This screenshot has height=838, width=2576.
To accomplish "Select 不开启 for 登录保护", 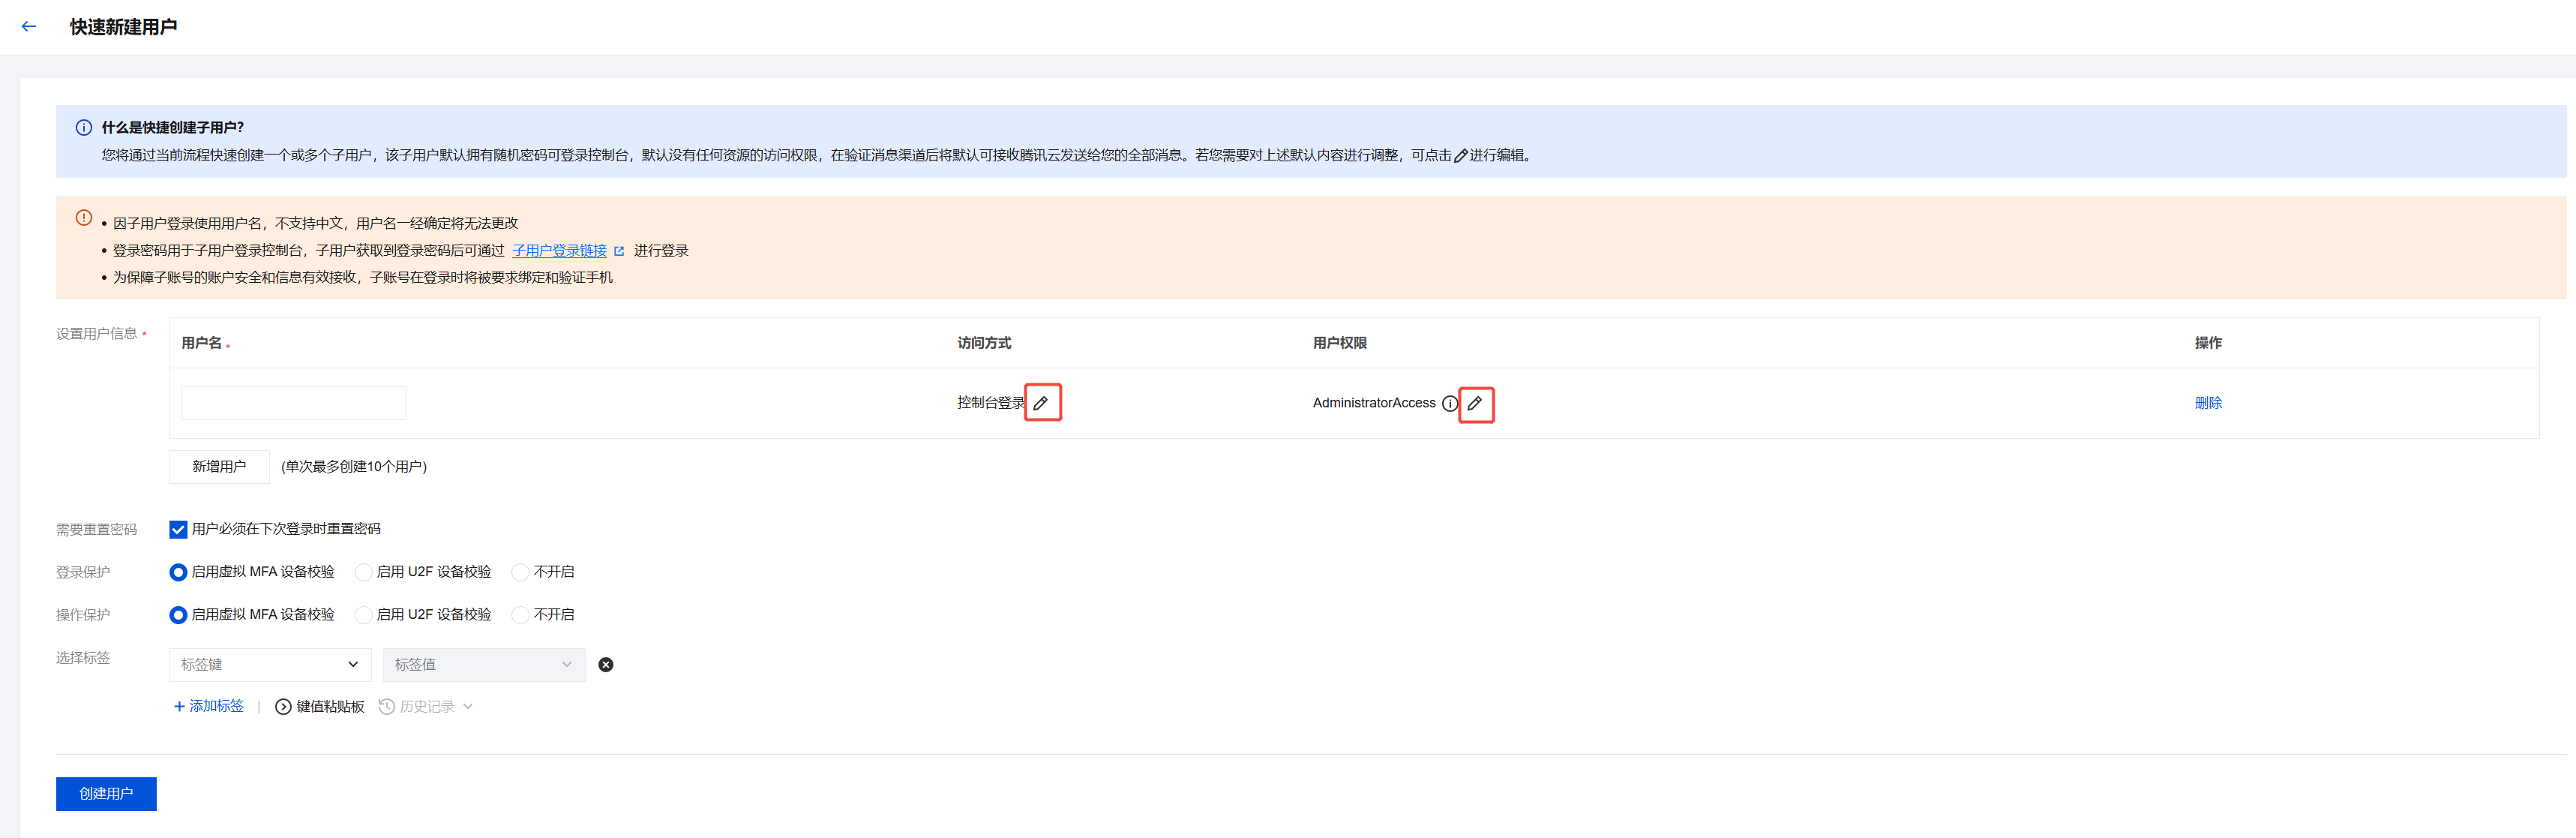I will [x=520, y=573].
